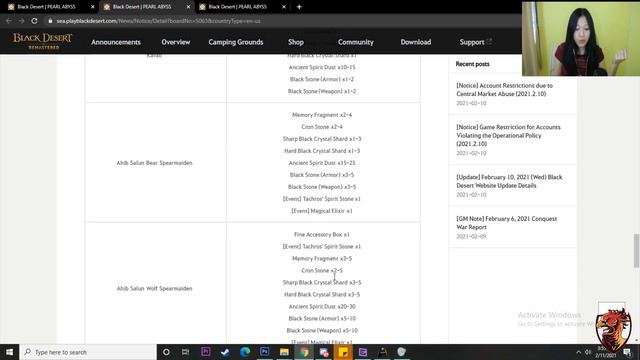640x360 pixels.
Task: Click the Black Stone (Armor) x5~10 entry
Action: [x=322, y=318]
